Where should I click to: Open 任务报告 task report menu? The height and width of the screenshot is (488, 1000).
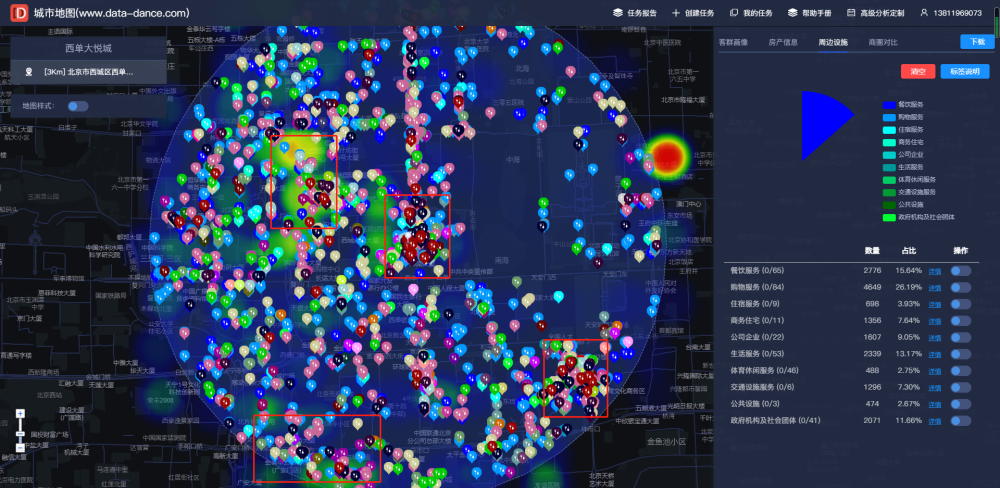pyautogui.click(x=635, y=13)
